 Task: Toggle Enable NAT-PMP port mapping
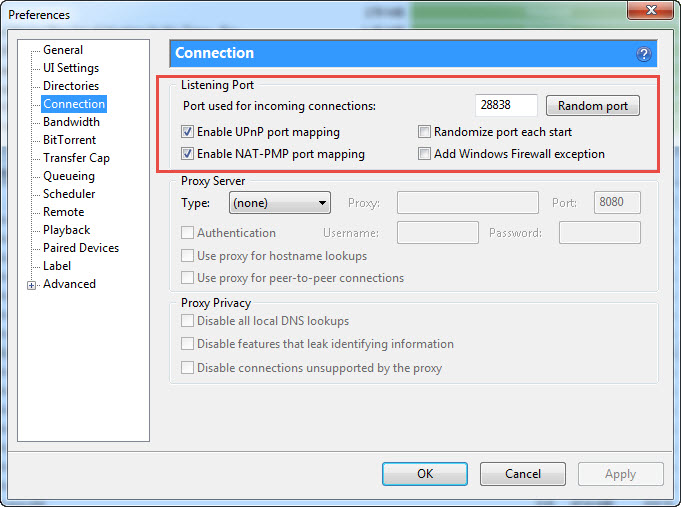coord(187,154)
